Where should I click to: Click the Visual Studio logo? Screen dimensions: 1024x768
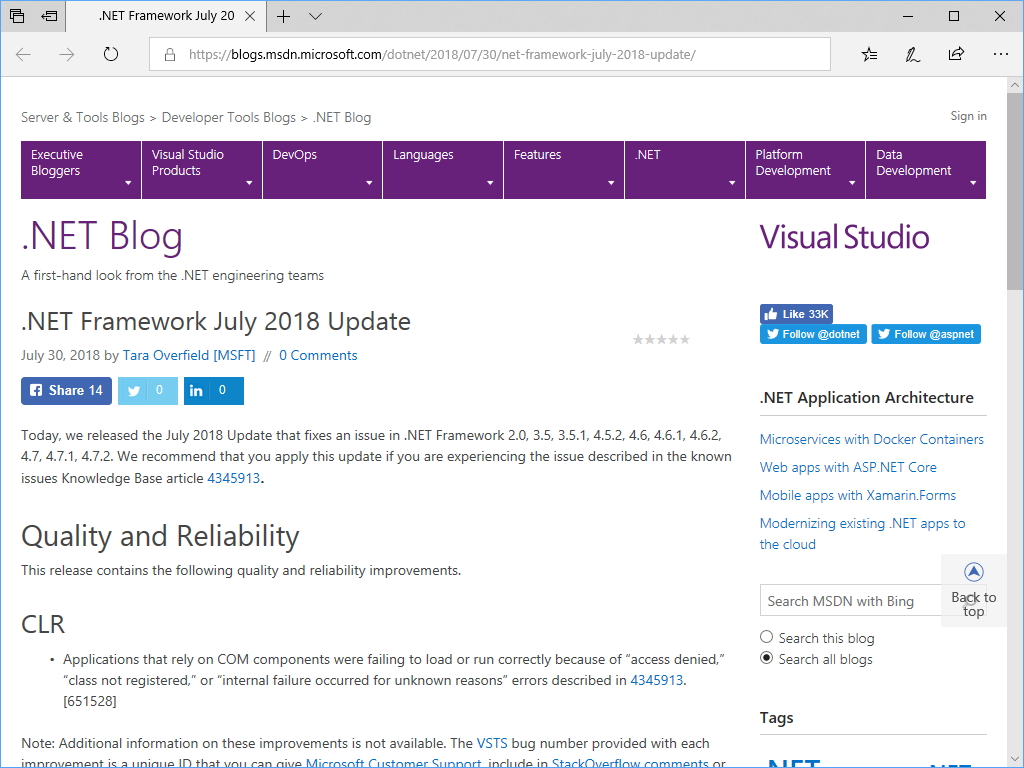[844, 237]
